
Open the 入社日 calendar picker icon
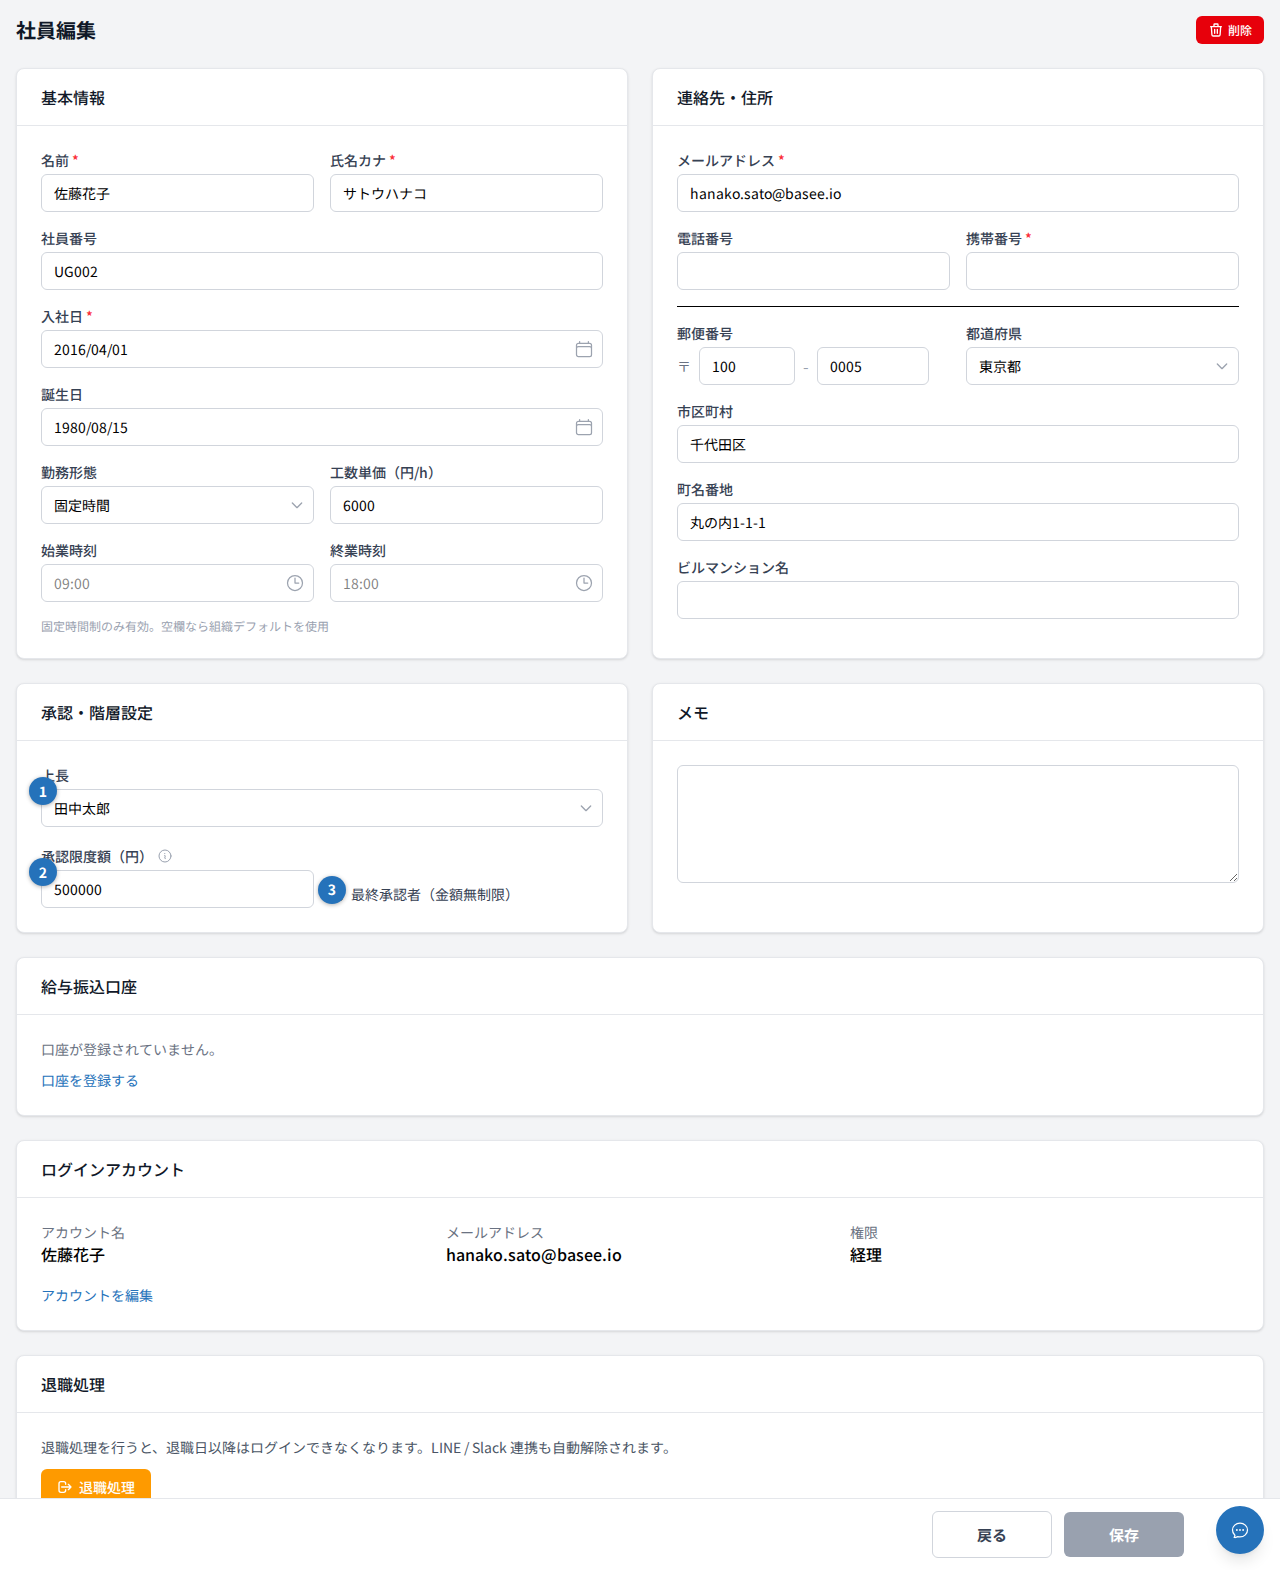pos(584,349)
